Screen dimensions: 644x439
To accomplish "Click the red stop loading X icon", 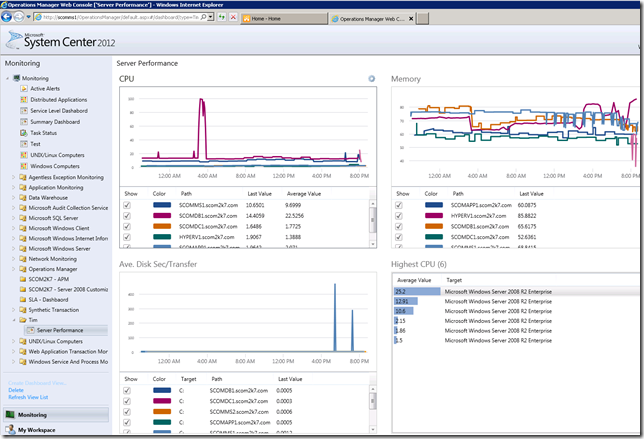I will tap(233, 17).
